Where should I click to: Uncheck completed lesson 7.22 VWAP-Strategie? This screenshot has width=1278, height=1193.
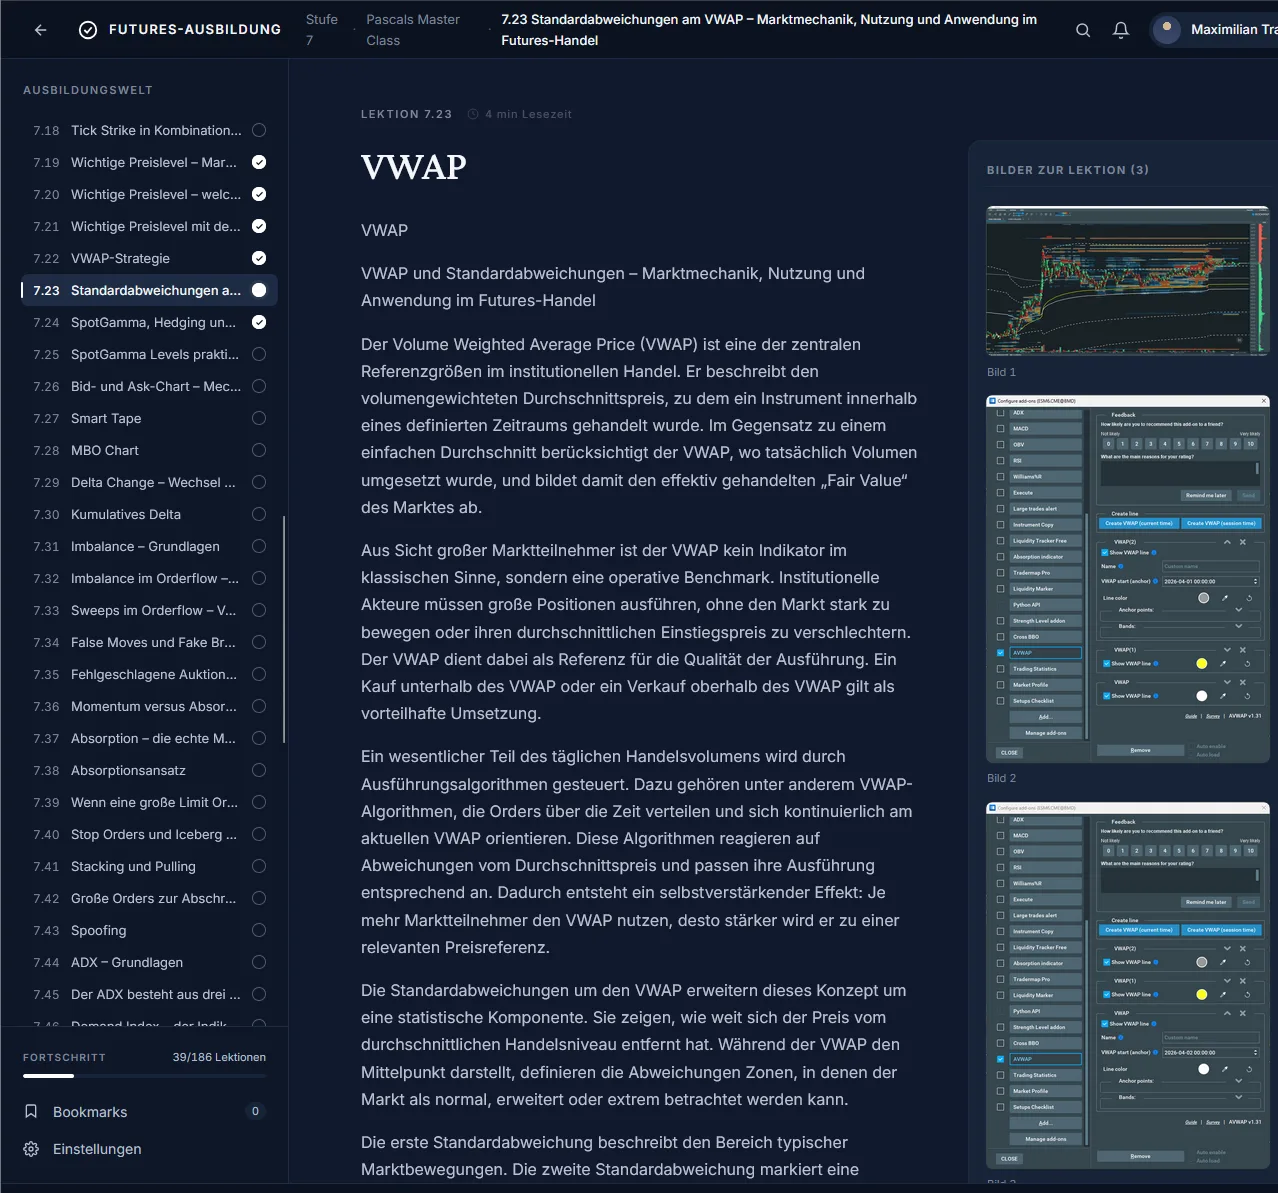(259, 258)
